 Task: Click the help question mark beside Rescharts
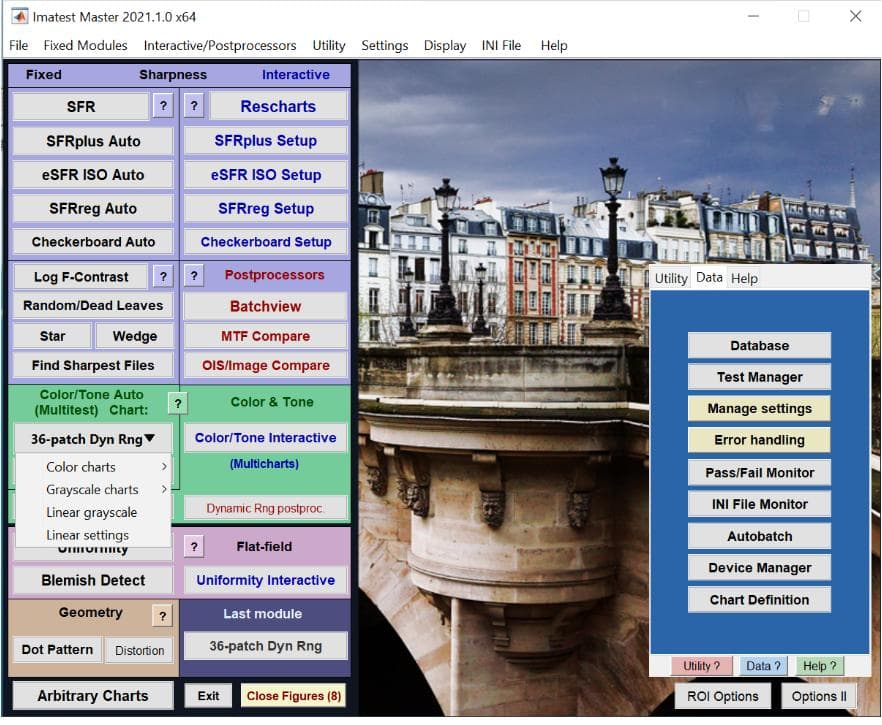[x=194, y=106]
